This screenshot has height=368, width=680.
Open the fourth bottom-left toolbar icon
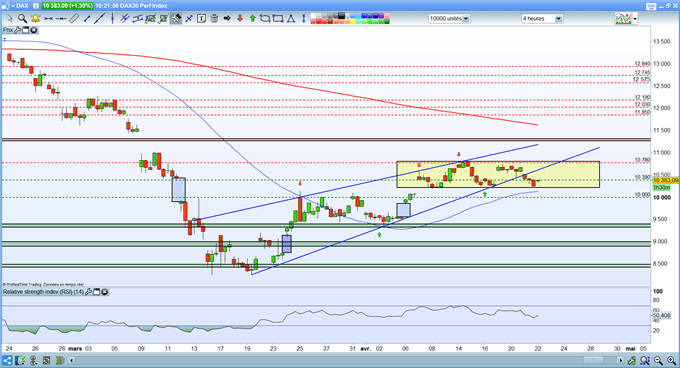(x=46, y=361)
